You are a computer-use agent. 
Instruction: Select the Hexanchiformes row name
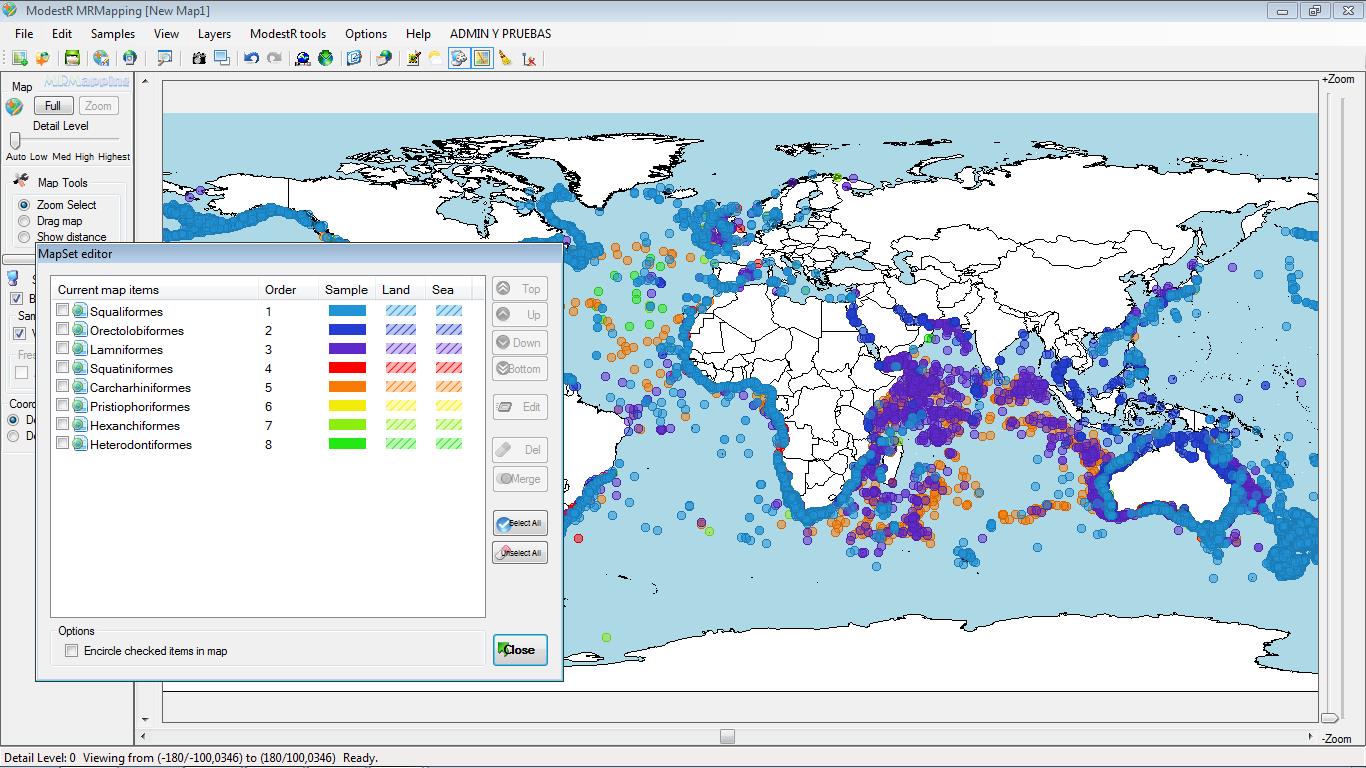coord(135,426)
